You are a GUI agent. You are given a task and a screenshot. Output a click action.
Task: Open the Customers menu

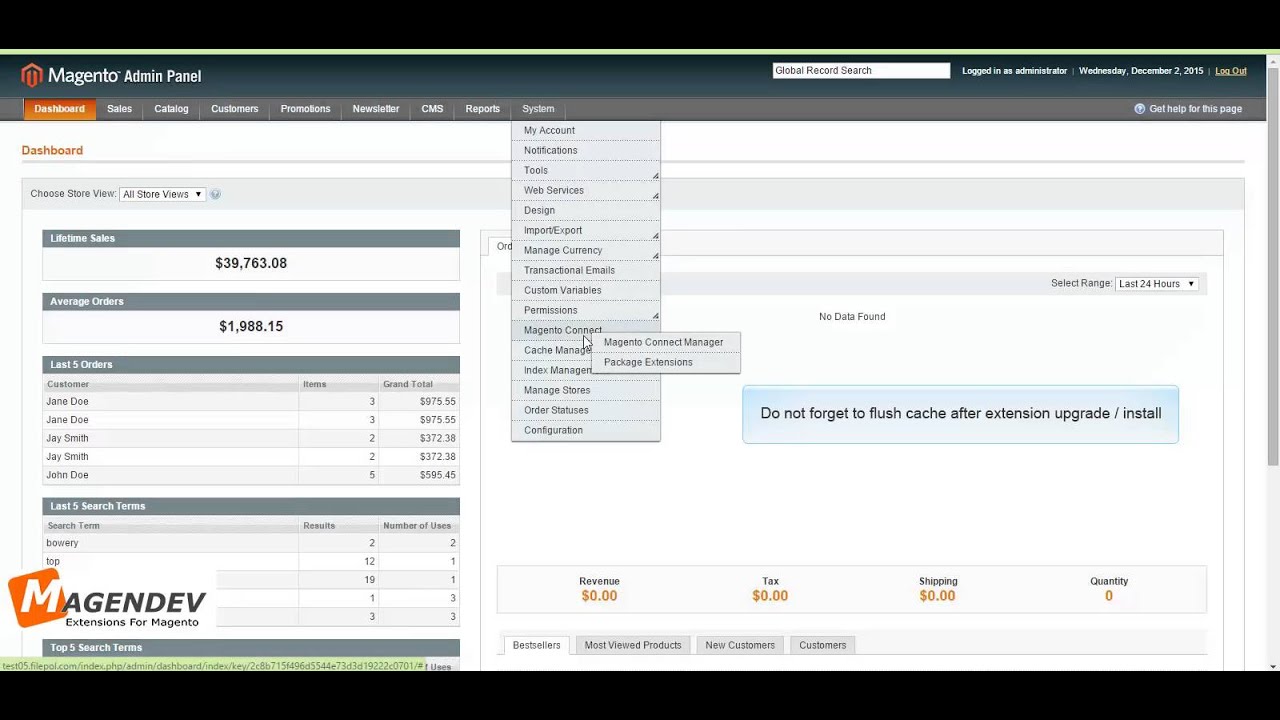point(234,109)
